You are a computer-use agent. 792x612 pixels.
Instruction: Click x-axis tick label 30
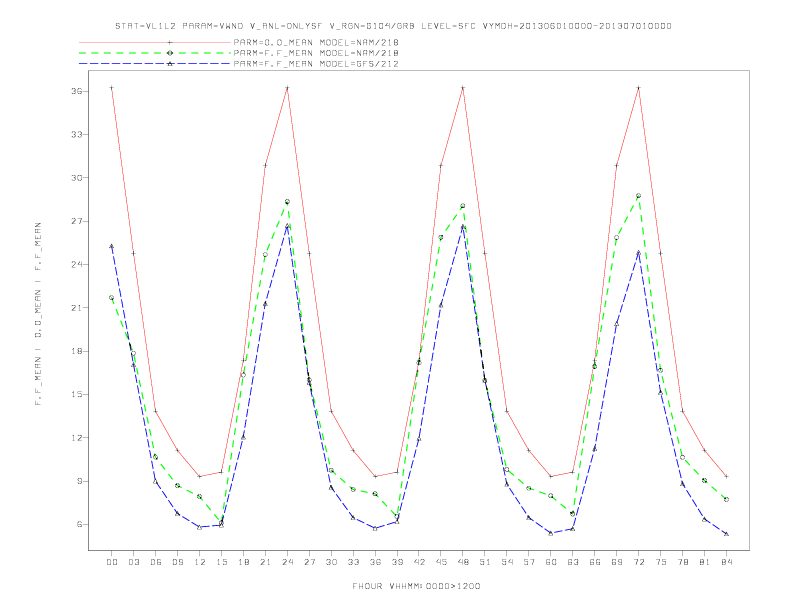(331, 562)
